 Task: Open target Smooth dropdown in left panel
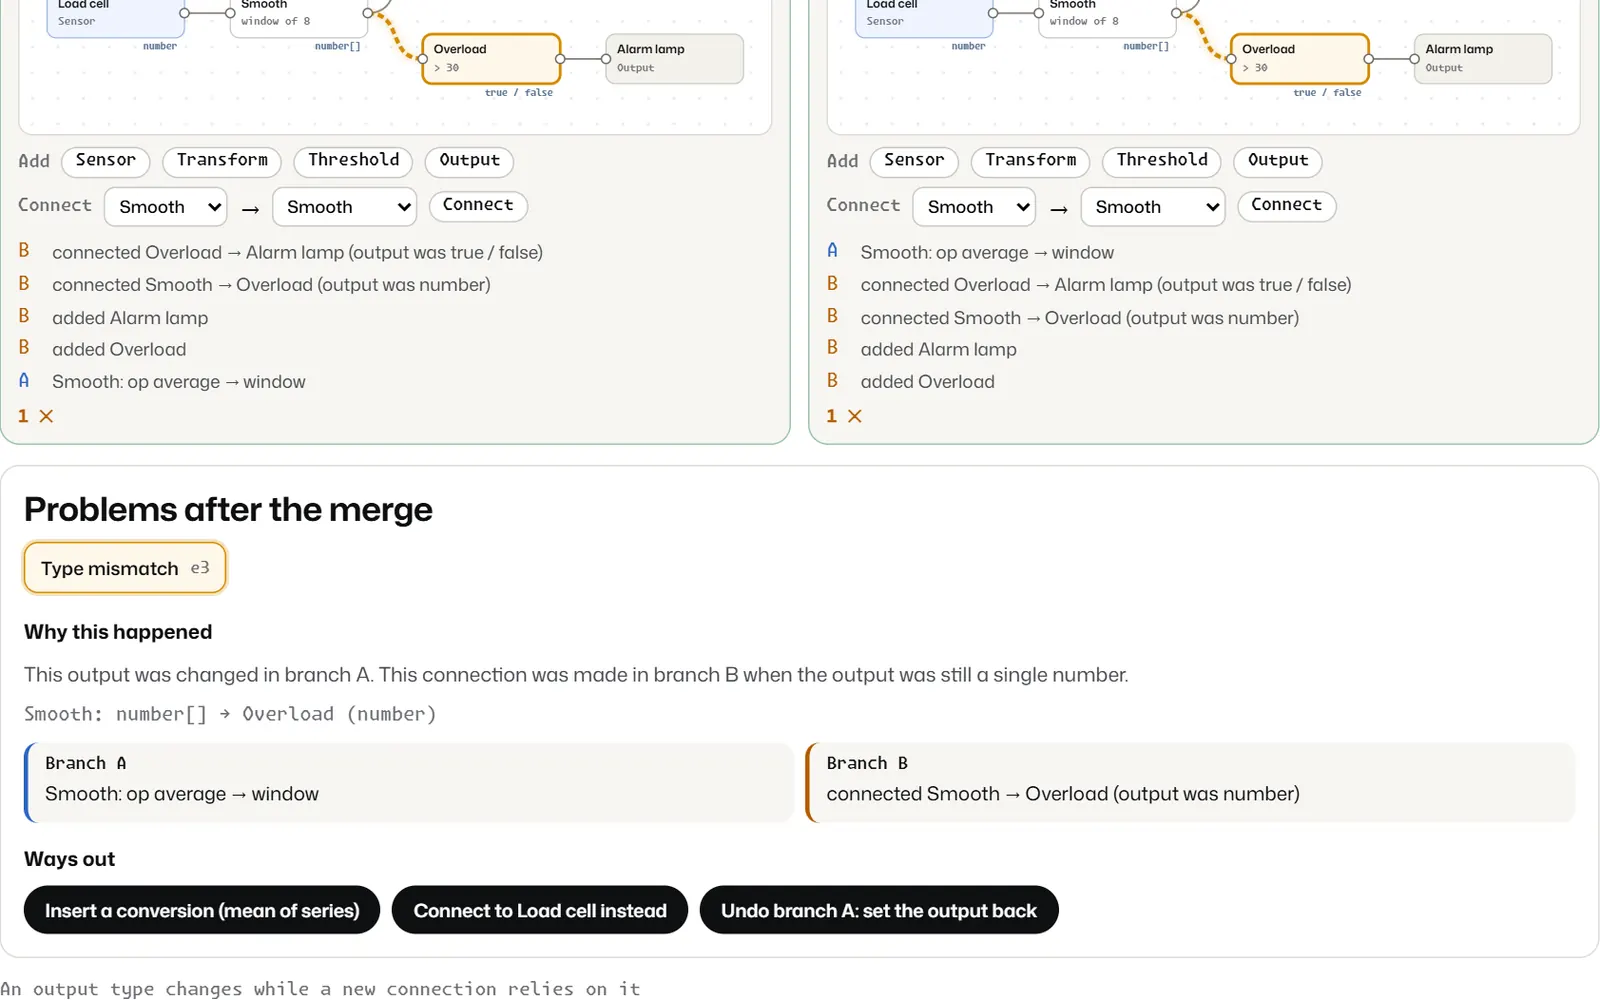pyautogui.click(x=345, y=207)
